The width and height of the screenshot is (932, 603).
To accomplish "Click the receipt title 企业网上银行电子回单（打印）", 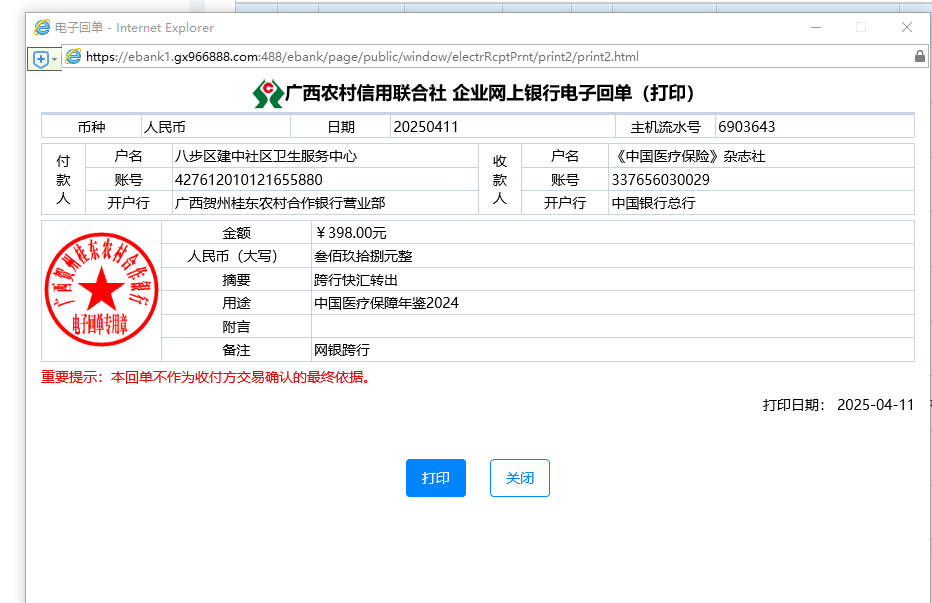I will (574, 93).
